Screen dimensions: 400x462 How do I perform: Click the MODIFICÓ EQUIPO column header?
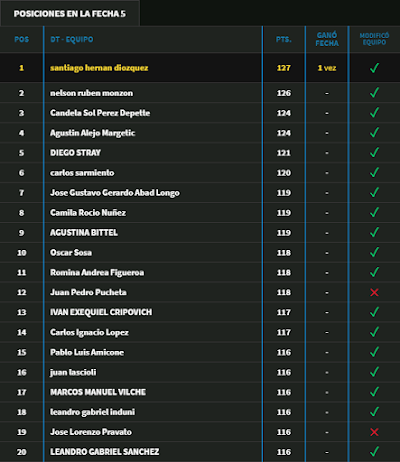(374, 39)
